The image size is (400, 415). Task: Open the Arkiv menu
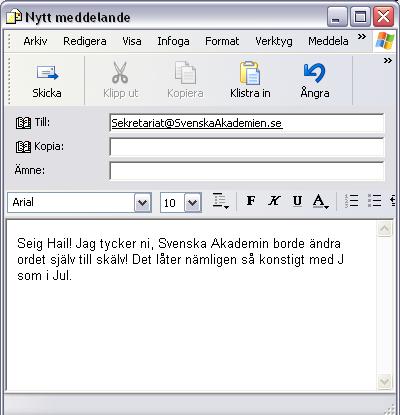coord(35,41)
